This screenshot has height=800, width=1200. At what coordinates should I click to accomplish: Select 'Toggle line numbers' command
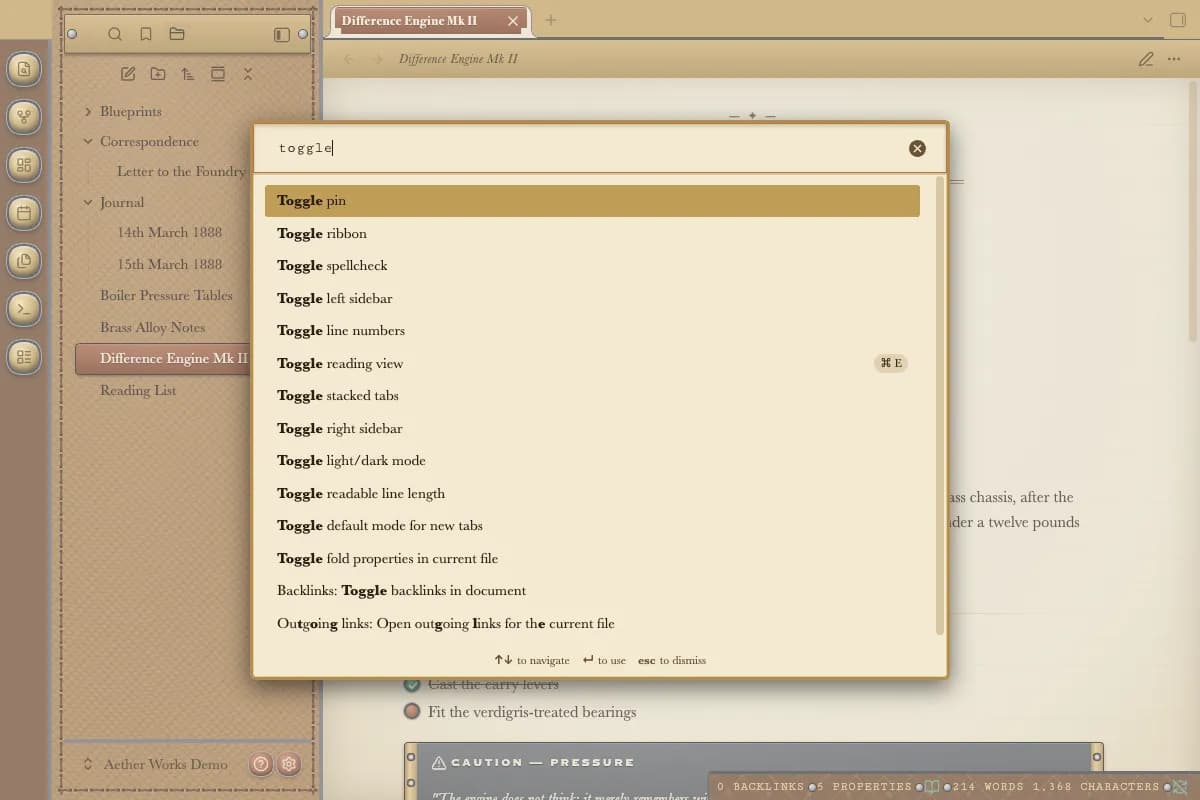click(x=592, y=331)
